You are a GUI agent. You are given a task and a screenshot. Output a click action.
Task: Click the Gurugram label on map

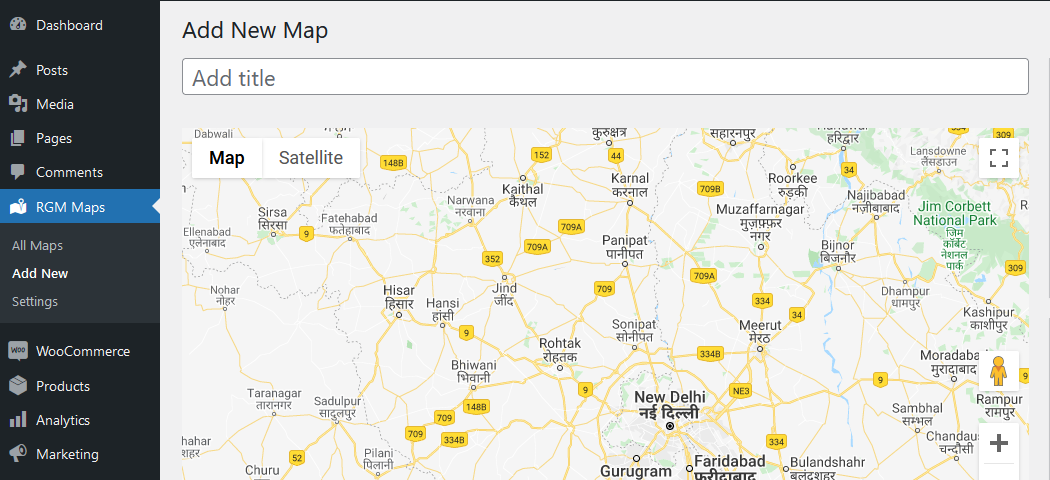click(635, 471)
